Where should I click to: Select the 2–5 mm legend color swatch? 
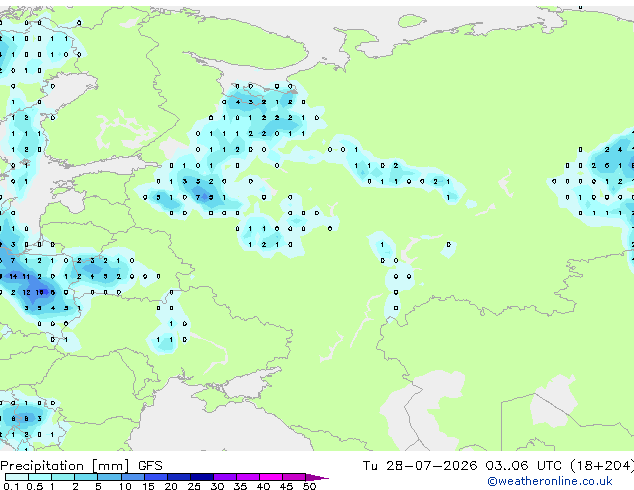86,477
